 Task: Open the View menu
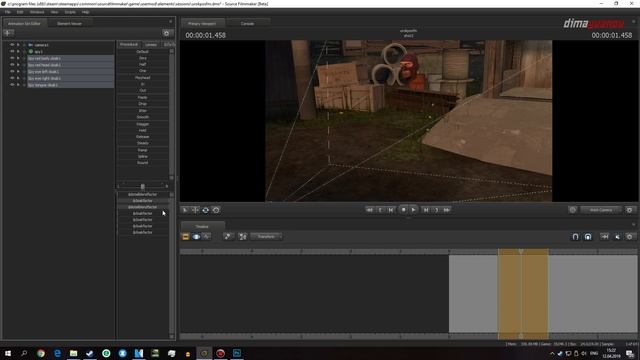(x=54, y=12)
